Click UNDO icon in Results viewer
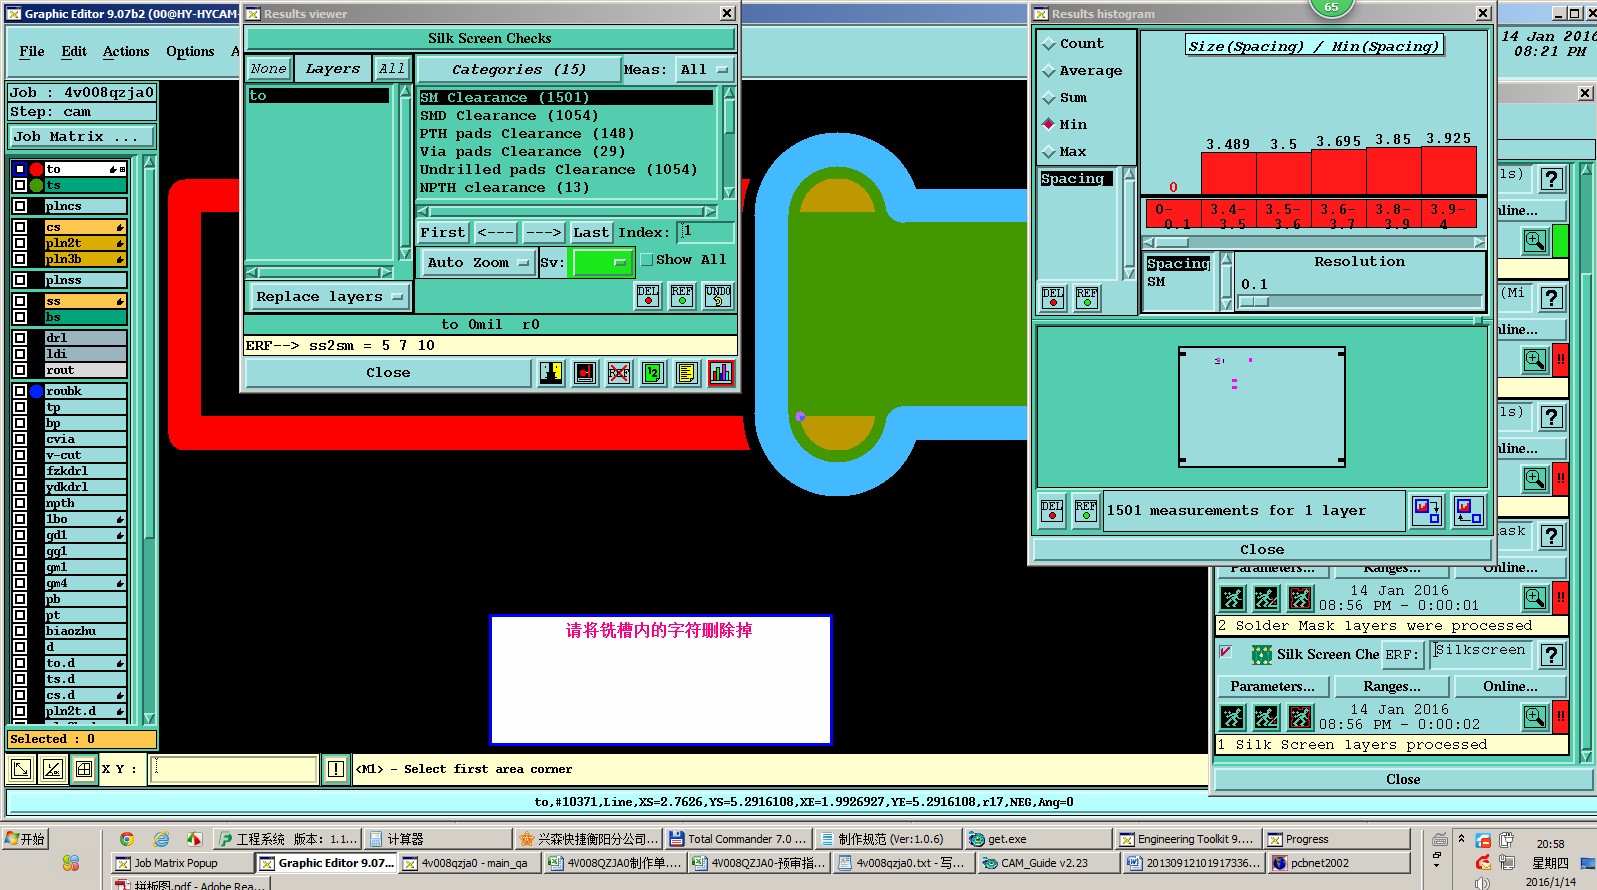The width and height of the screenshot is (1597, 890). (718, 296)
